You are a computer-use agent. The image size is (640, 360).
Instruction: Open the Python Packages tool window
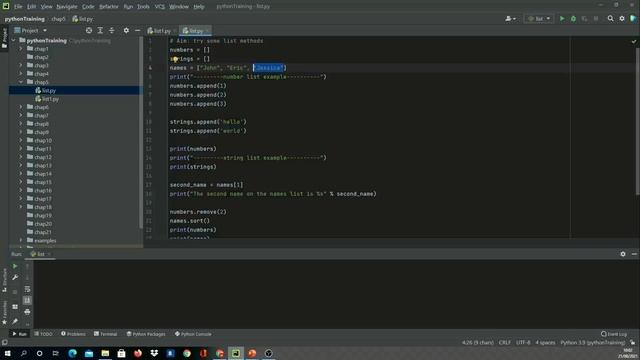[x=146, y=334]
